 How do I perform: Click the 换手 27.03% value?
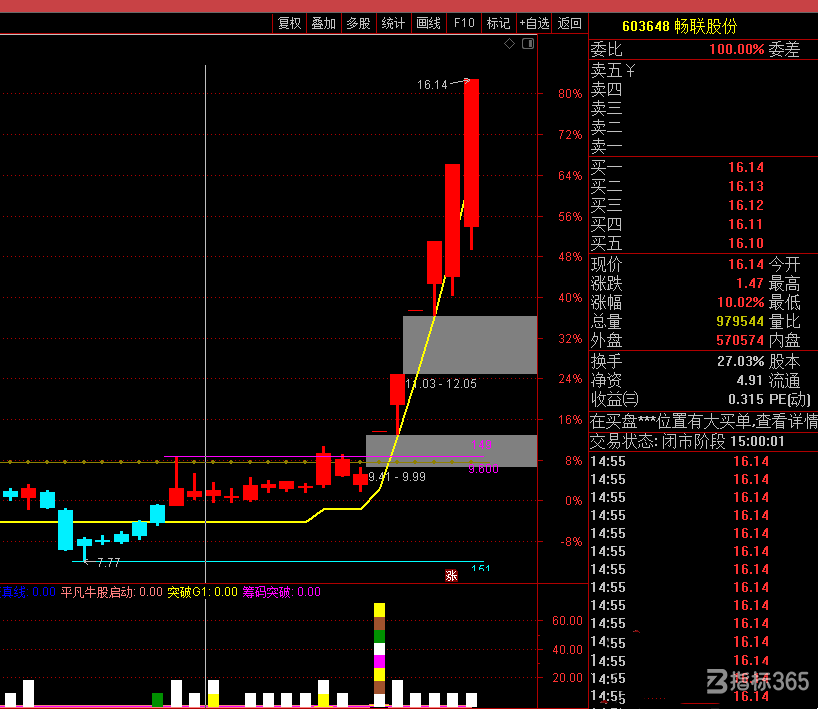741,362
